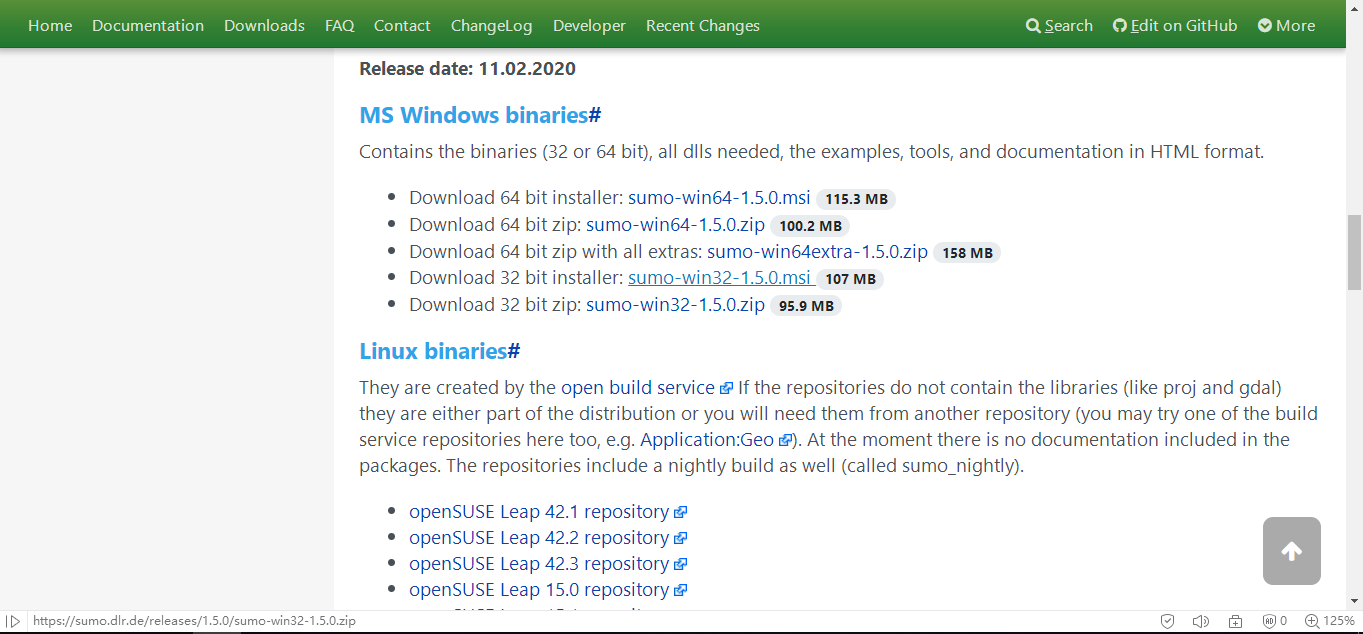Open the ChangeLog page

(491, 25)
